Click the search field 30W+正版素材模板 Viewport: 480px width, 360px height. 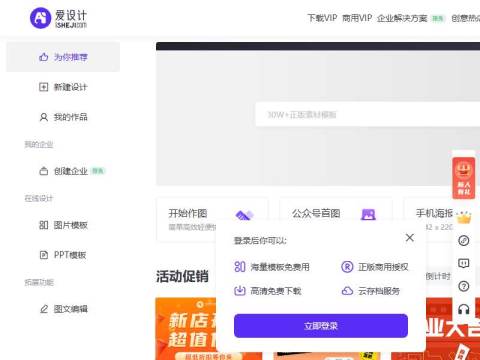(367, 115)
